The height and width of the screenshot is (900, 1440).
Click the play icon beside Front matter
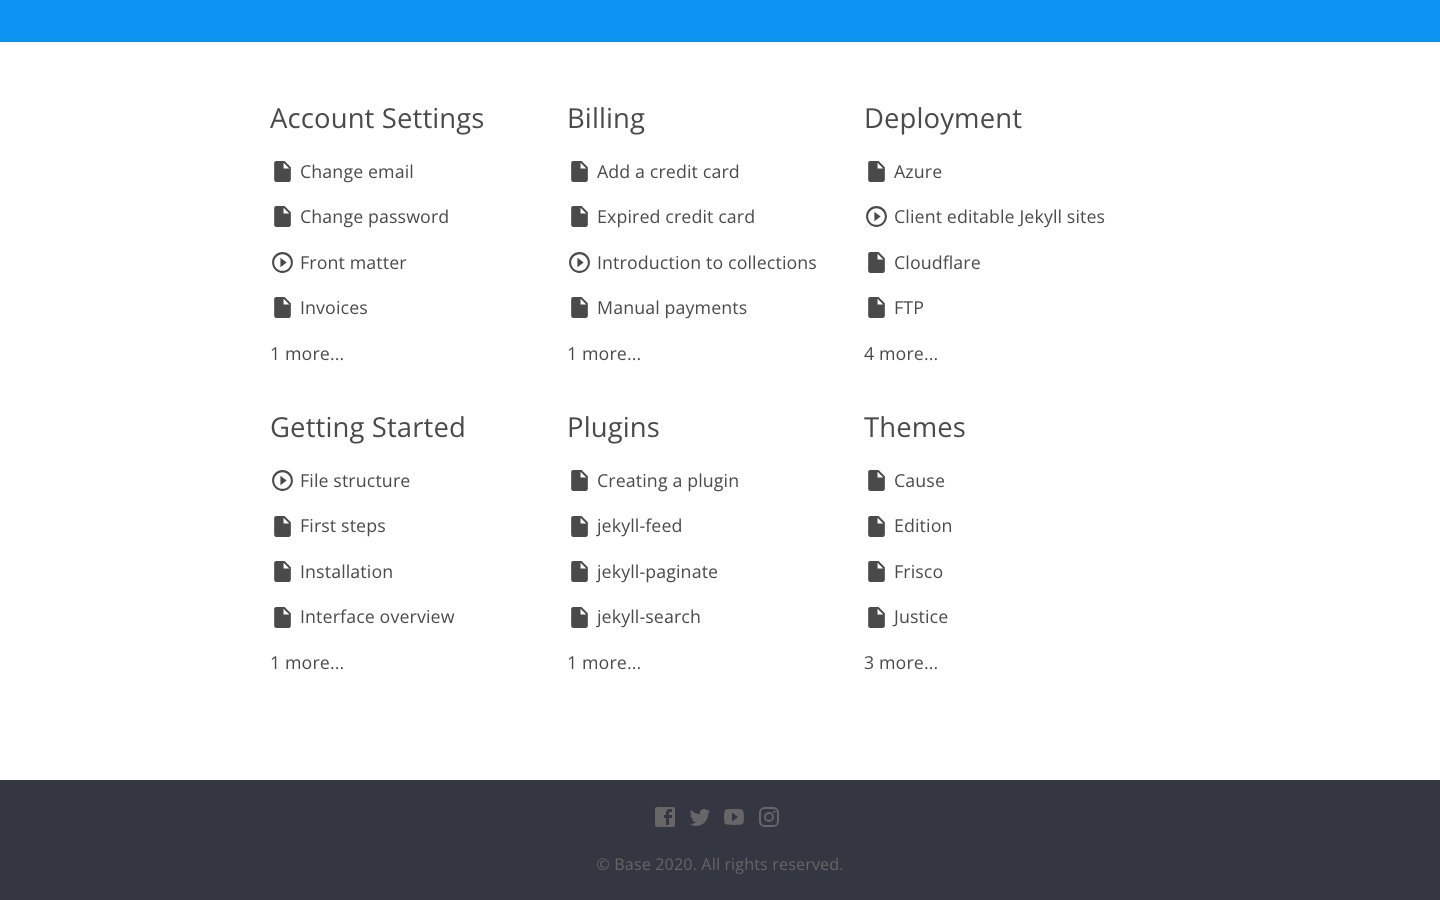[x=282, y=263]
